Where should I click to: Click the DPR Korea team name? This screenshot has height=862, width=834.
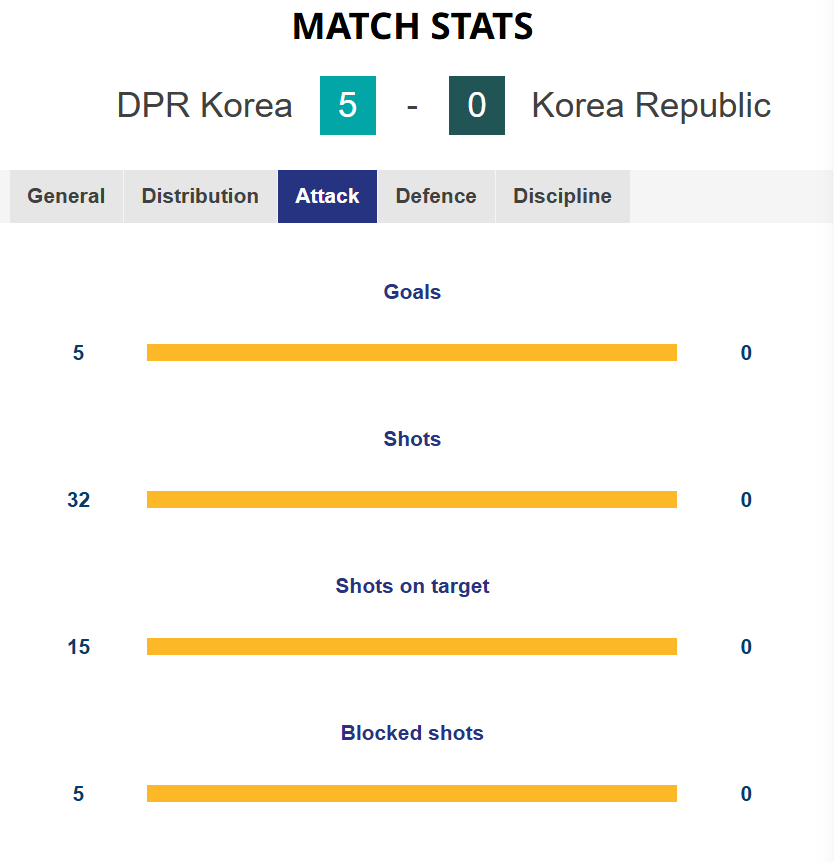click(x=204, y=105)
